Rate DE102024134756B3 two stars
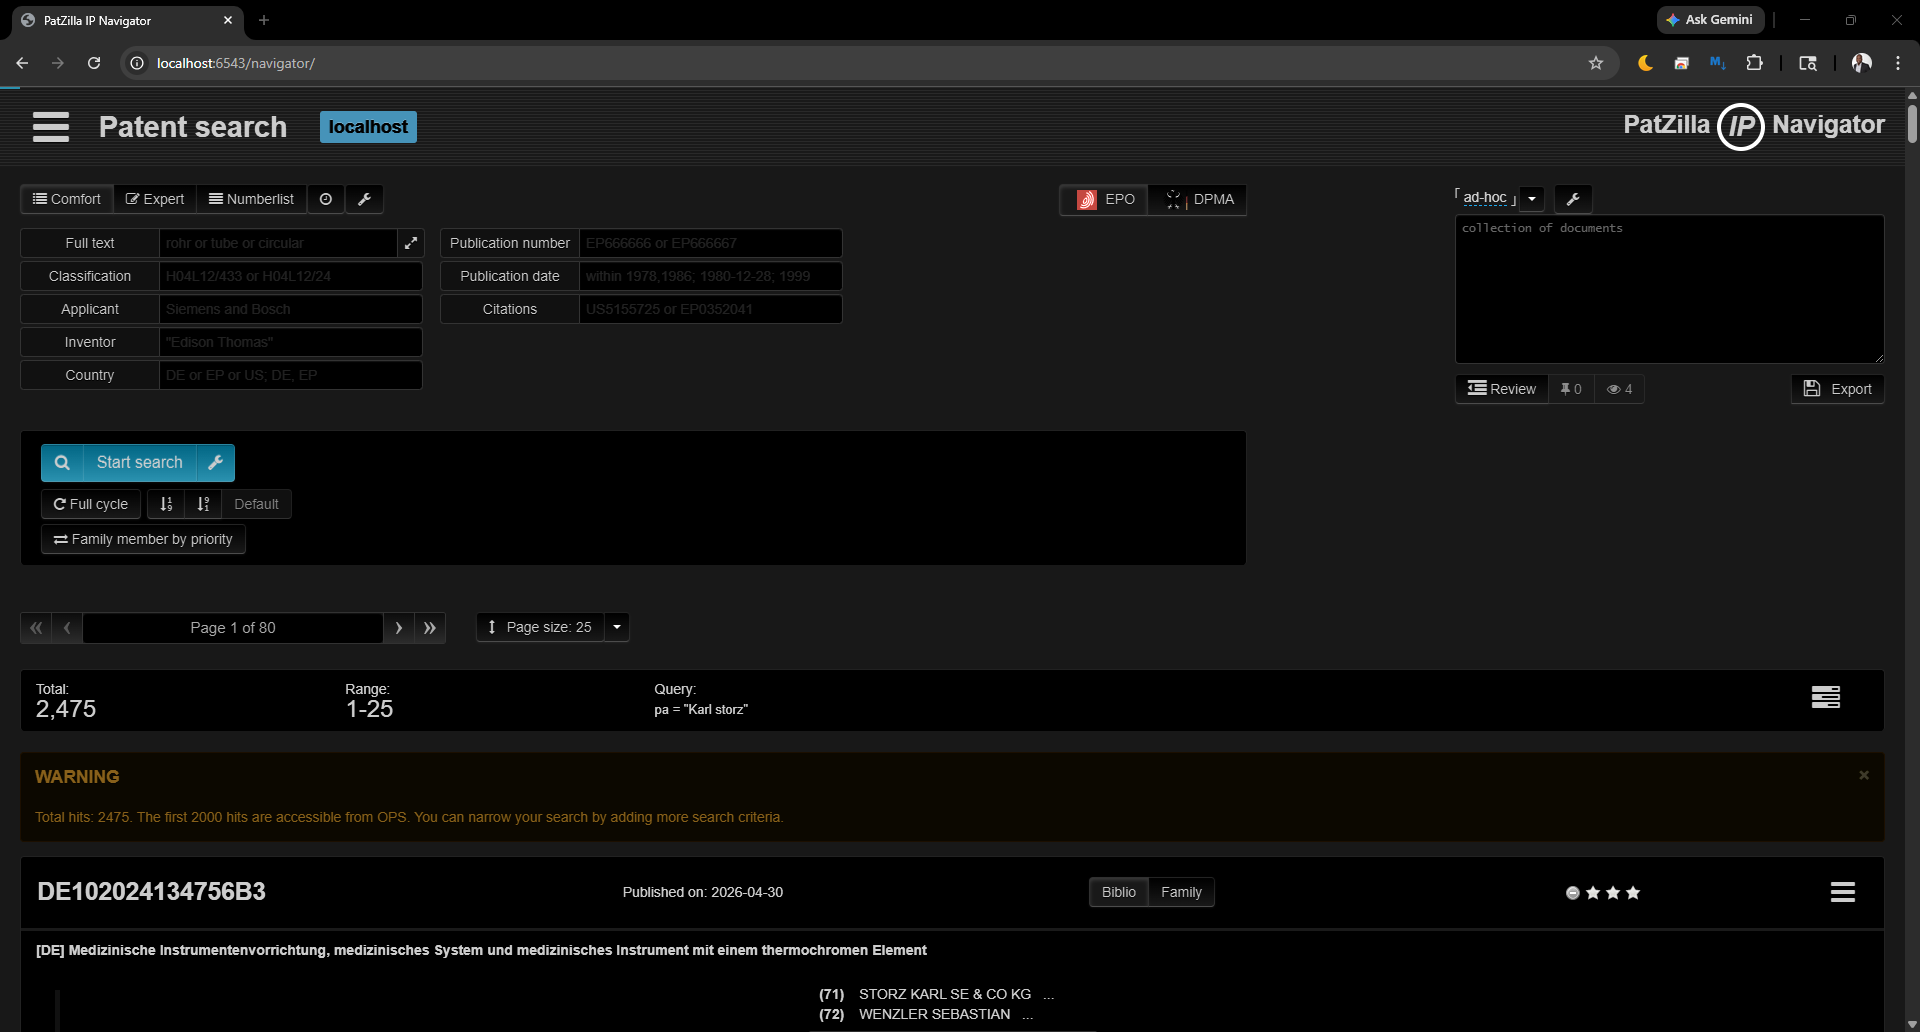1920x1032 pixels. (1613, 893)
